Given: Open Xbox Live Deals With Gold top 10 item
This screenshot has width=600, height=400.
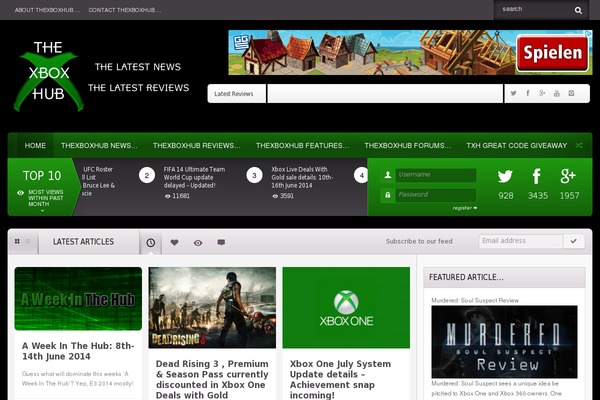Looking at the screenshot, I should (x=302, y=177).
